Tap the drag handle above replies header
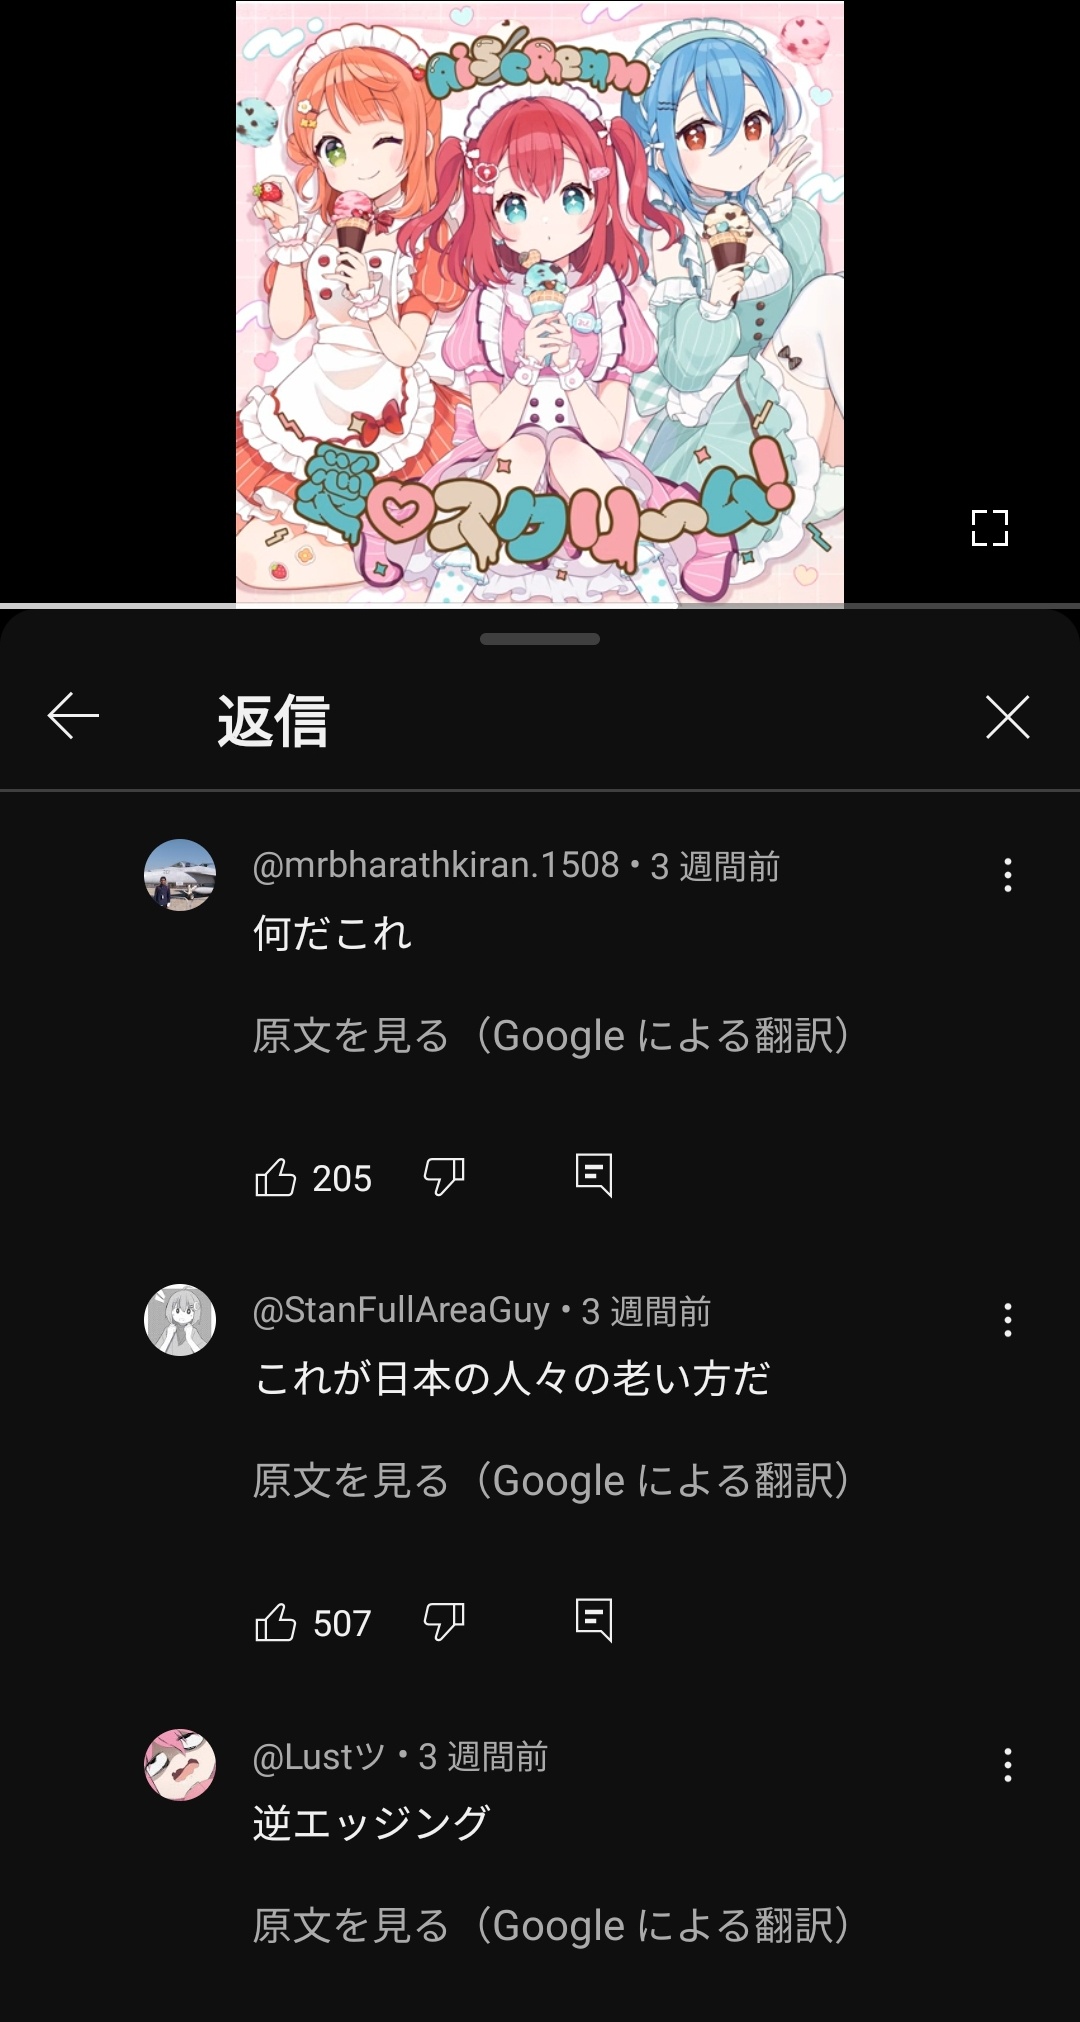The width and height of the screenshot is (1080, 2022). [x=540, y=639]
